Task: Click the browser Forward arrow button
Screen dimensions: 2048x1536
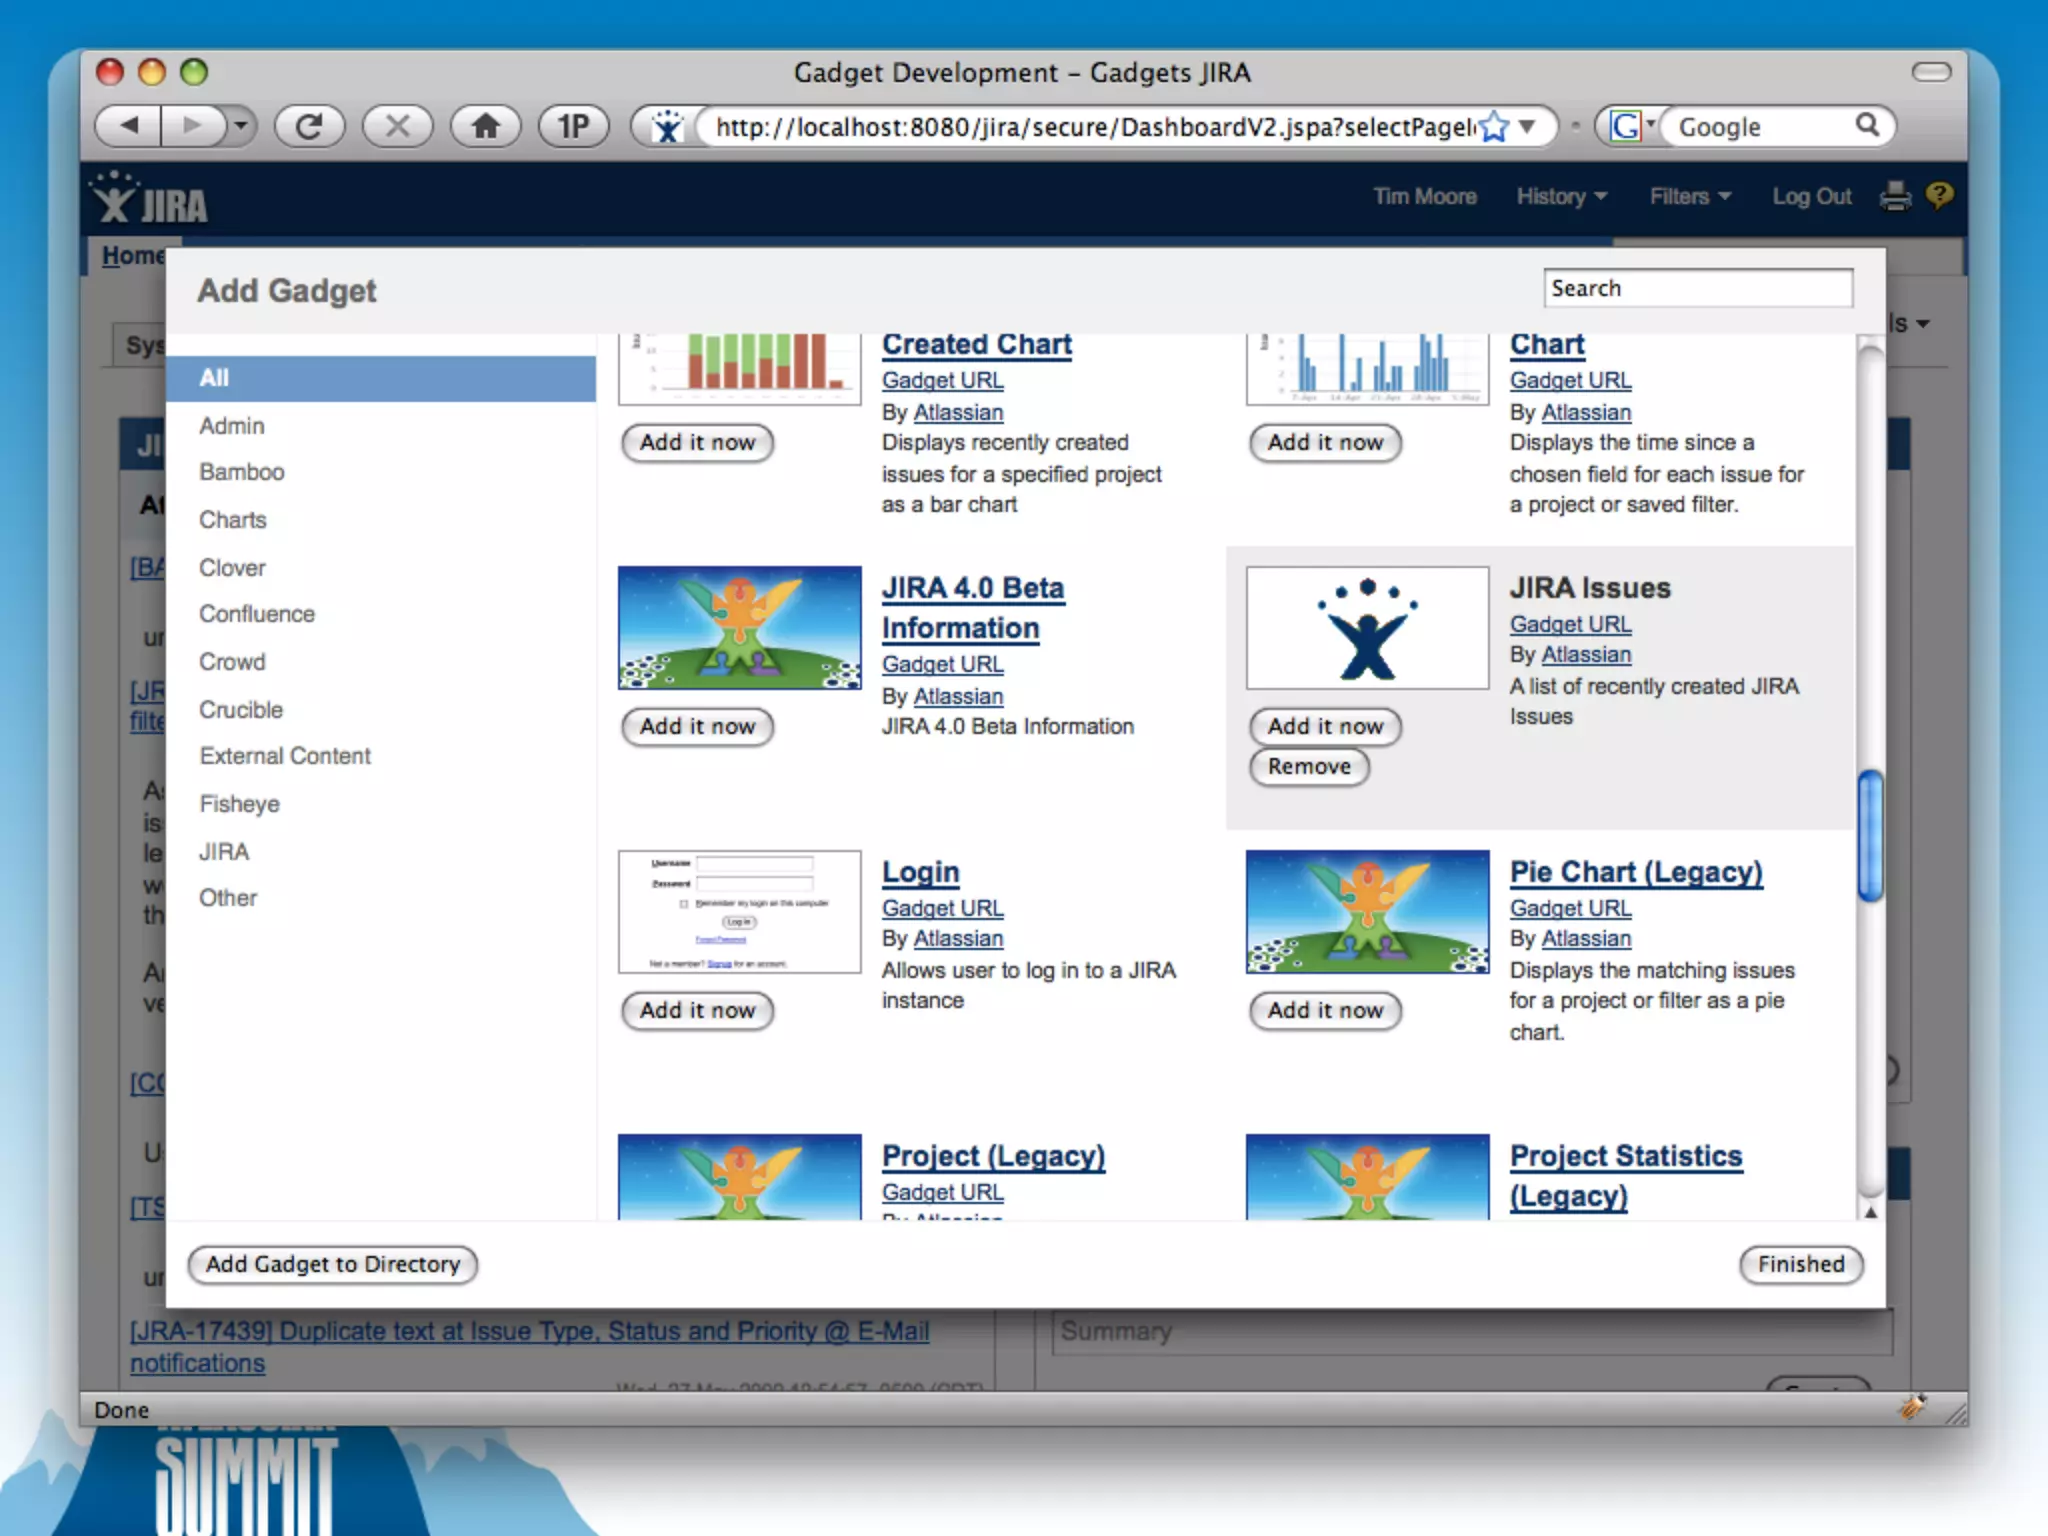Action: pos(191,126)
